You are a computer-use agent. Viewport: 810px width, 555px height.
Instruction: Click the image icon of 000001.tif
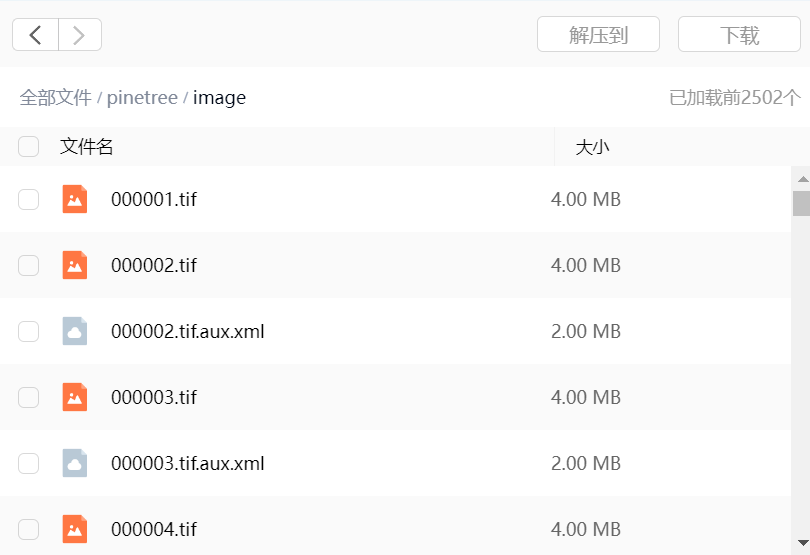pyautogui.click(x=74, y=199)
